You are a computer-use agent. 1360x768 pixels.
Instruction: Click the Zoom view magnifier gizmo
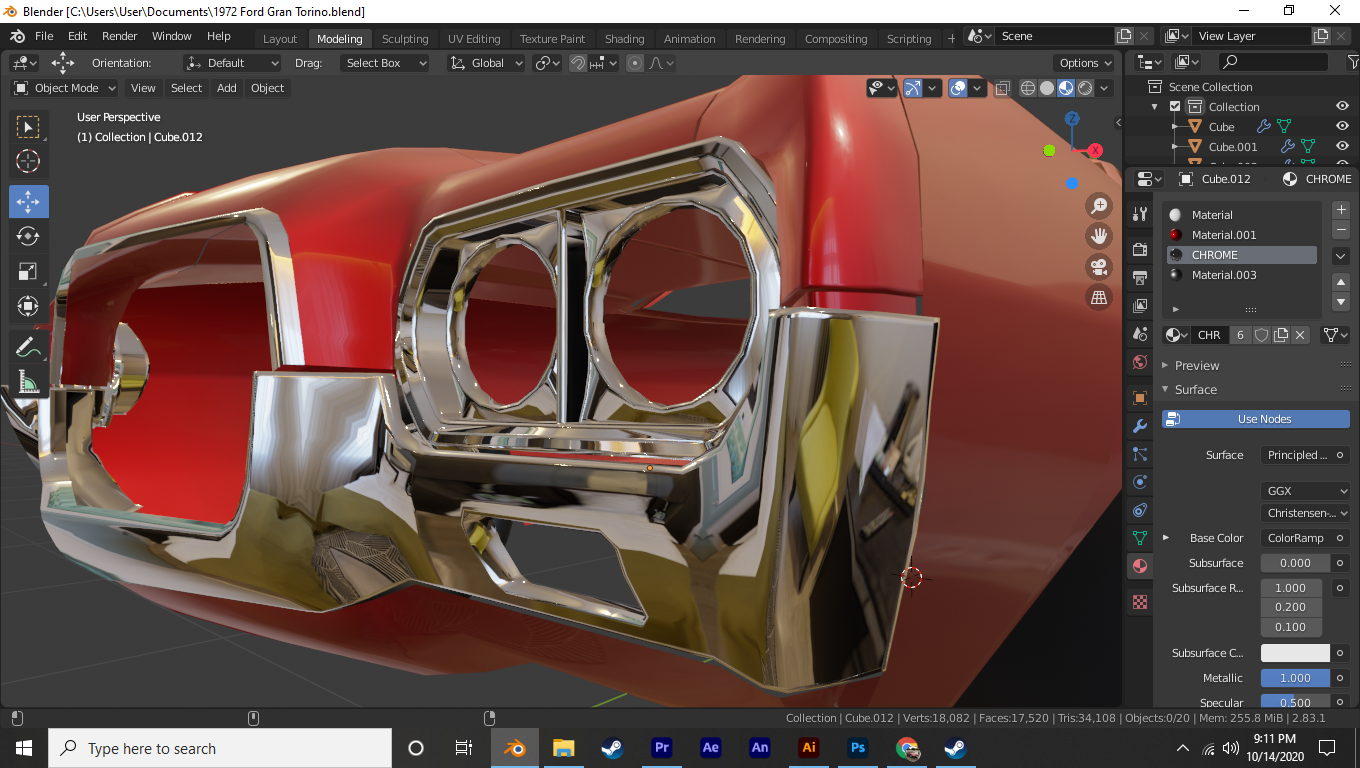pyautogui.click(x=1099, y=206)
